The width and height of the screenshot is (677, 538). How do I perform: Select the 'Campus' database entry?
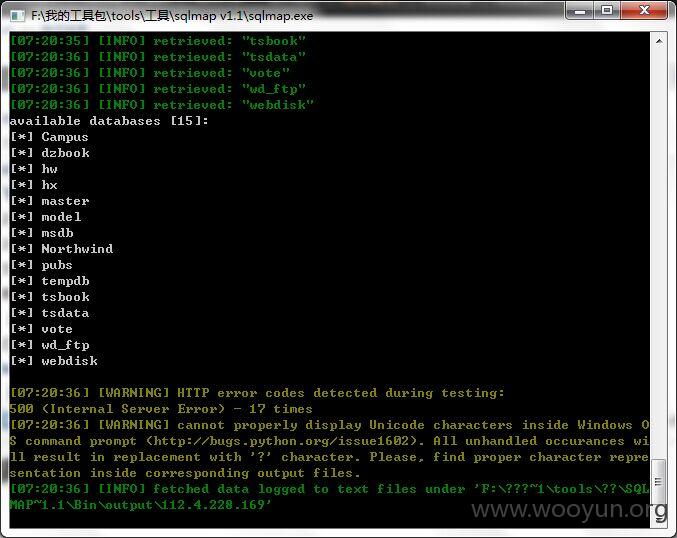click(x=65, y=137)
